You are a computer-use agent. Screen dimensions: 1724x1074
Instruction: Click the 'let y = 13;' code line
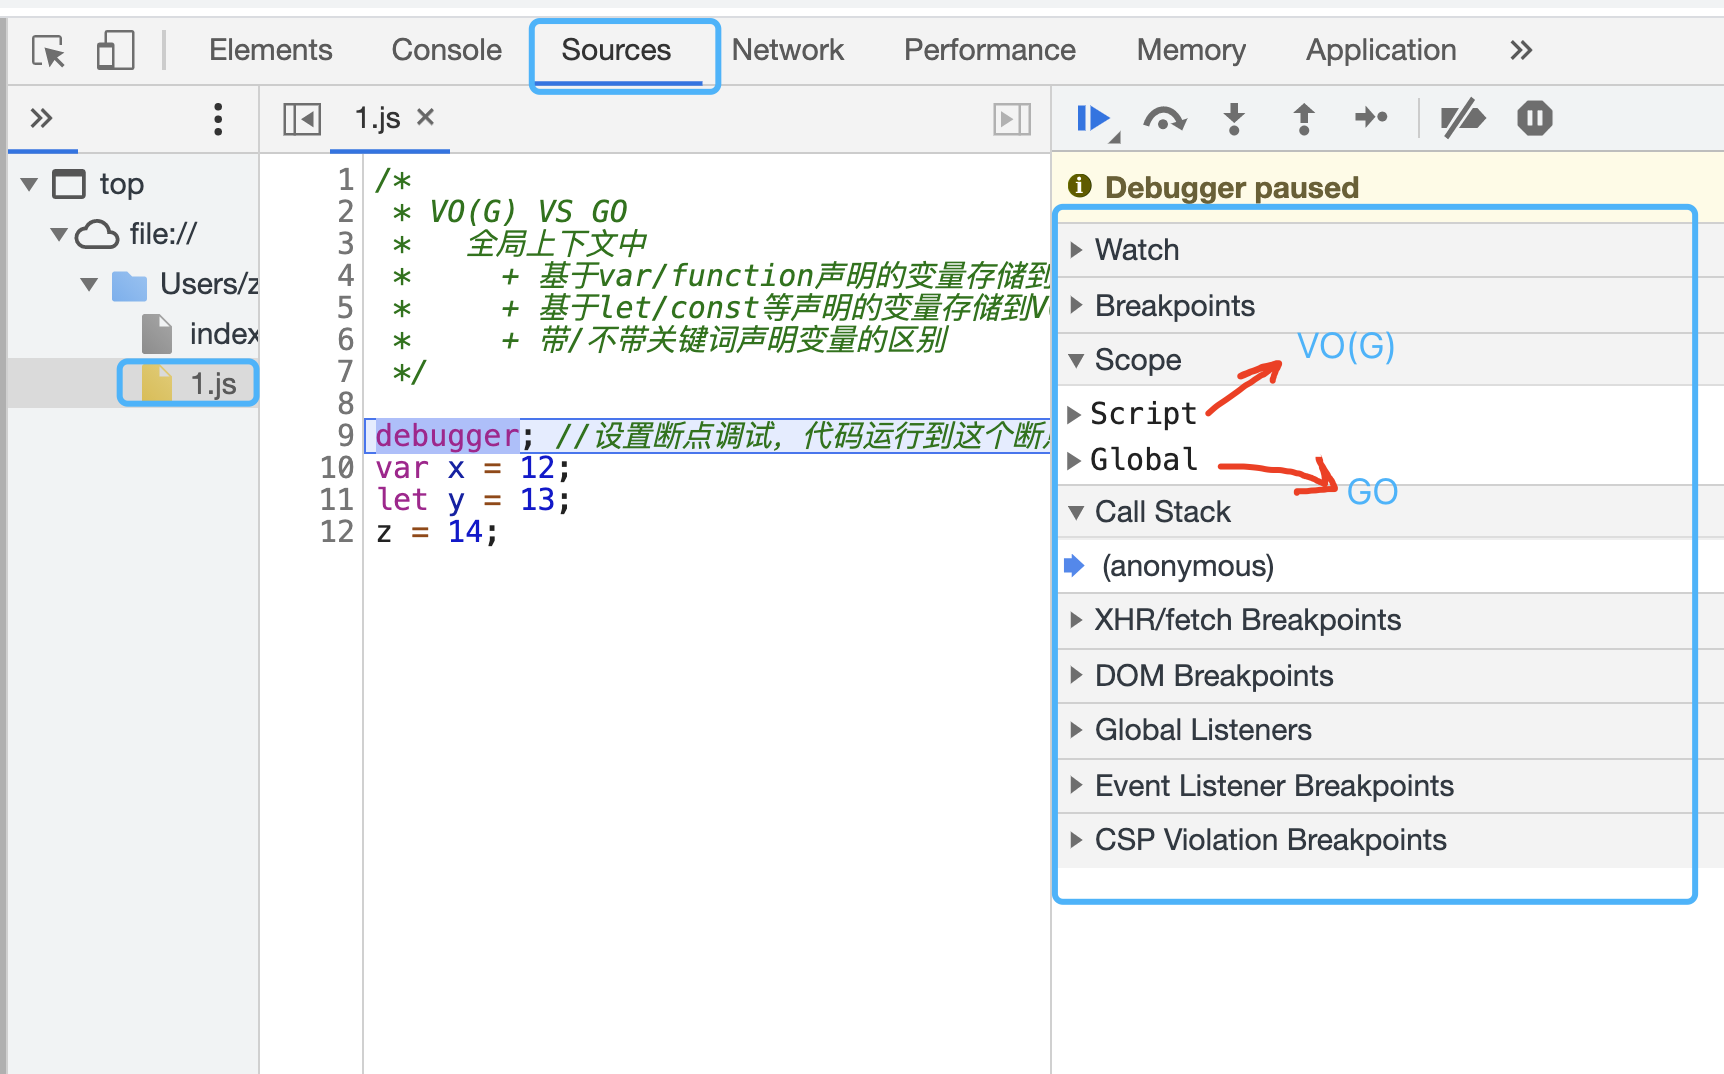(473, 500)
